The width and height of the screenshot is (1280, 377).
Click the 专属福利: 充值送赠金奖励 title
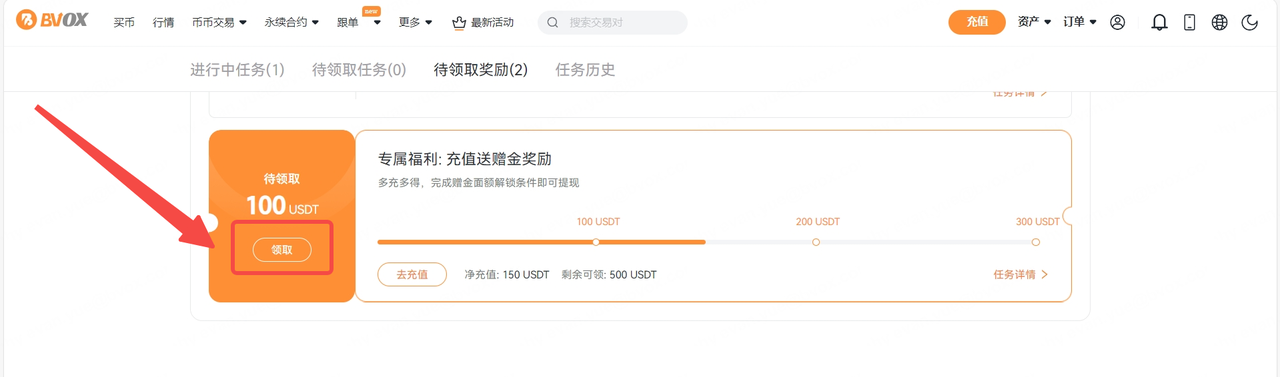pos(465,159)
